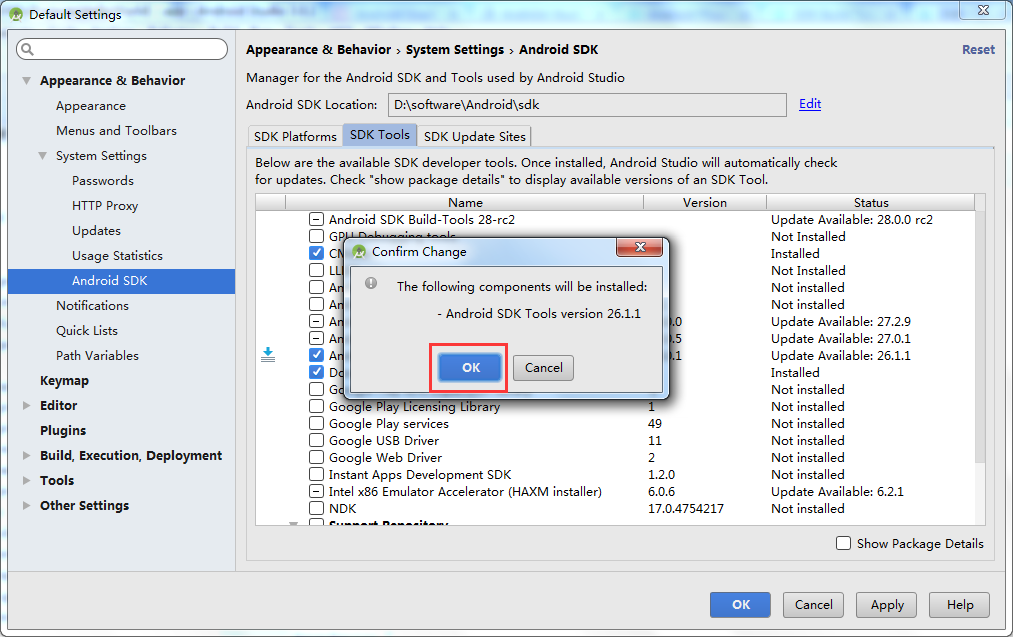Check the Google Play services box
The width and height of the screenshot is (1013, 637).
click(x=317, y=423)
